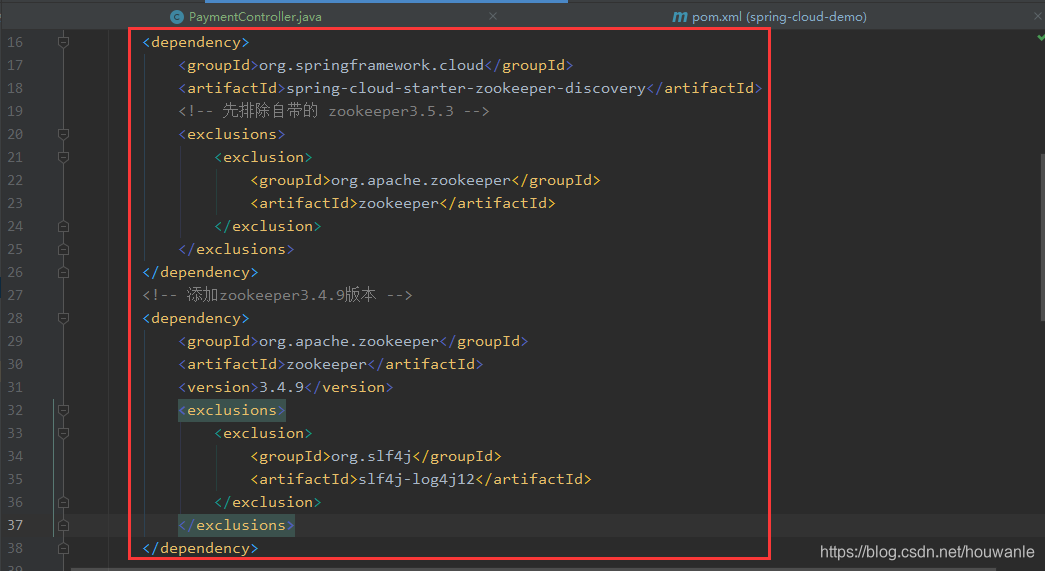1045x571 pixels.
Task: Fold the closing exclusion marker at line 24
Action: 63,227
